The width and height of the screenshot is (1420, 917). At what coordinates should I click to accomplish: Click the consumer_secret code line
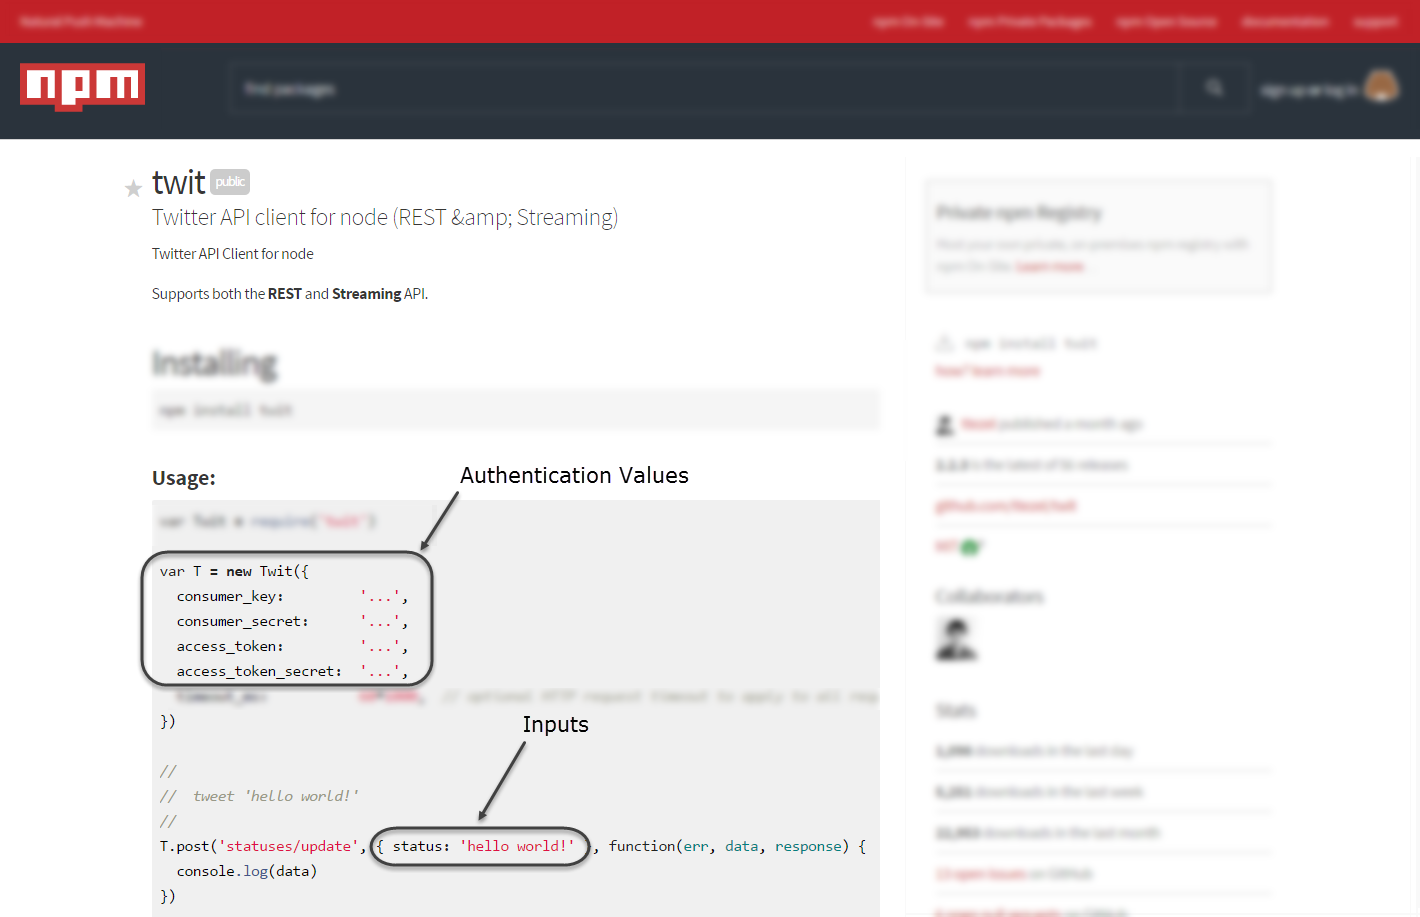tap(292, 621)
